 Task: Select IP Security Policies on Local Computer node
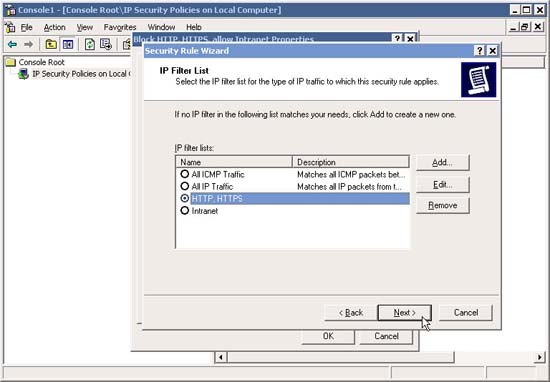81,74
